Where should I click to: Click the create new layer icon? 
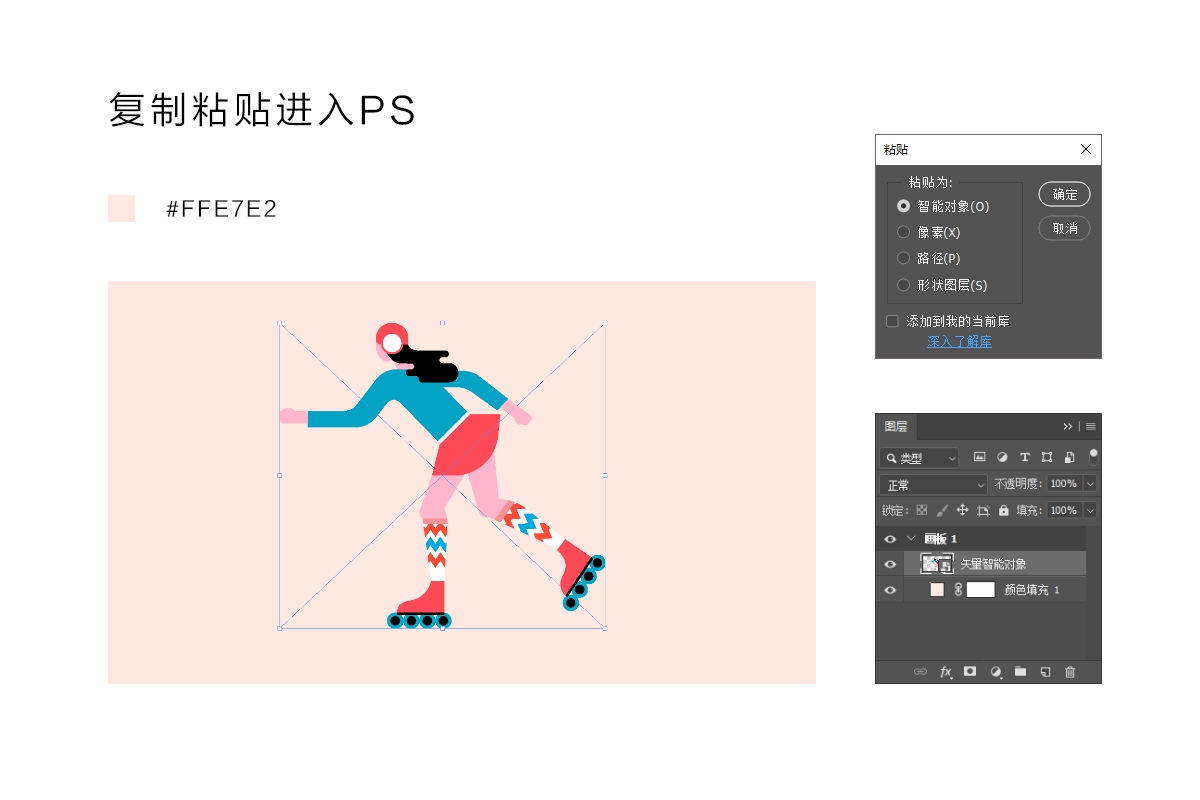[x=1045, y=672]
